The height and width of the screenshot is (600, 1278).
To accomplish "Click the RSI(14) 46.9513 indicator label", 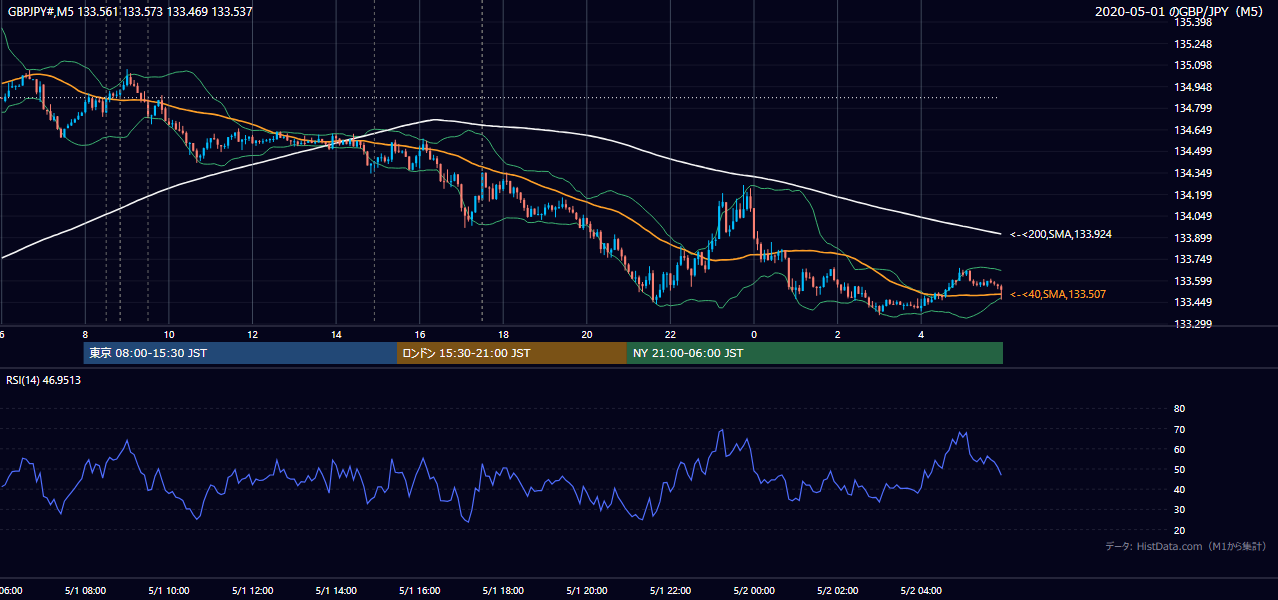I will [x=44, y=380].
